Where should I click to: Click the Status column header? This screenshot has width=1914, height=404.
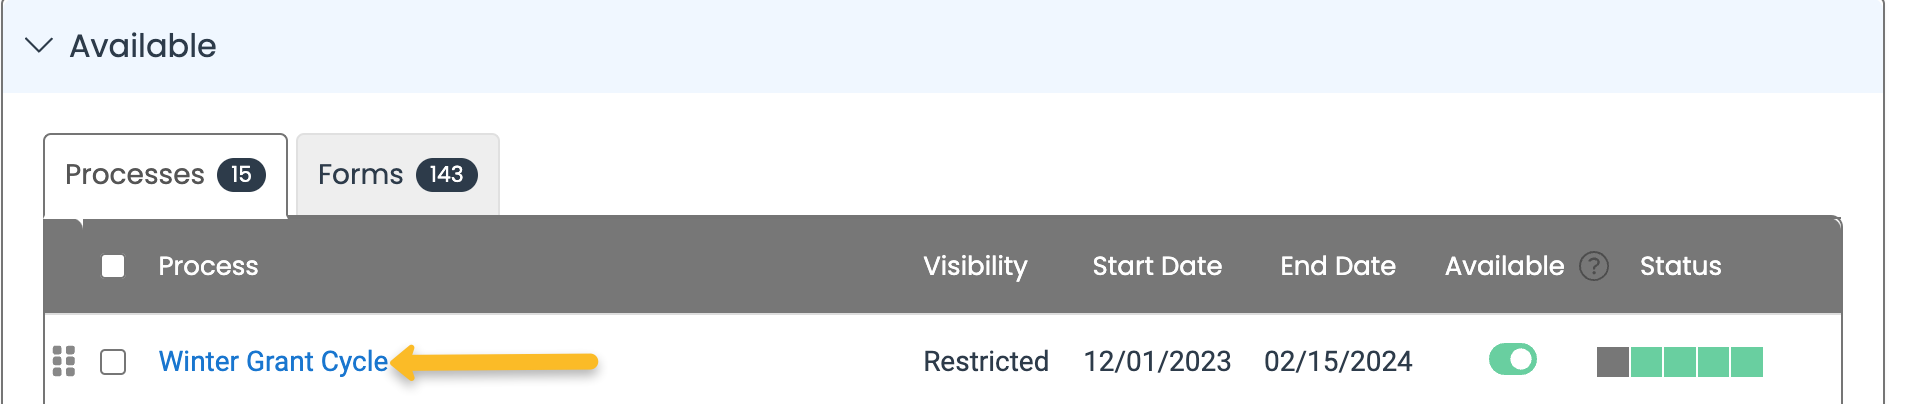tap(1681, 266)
